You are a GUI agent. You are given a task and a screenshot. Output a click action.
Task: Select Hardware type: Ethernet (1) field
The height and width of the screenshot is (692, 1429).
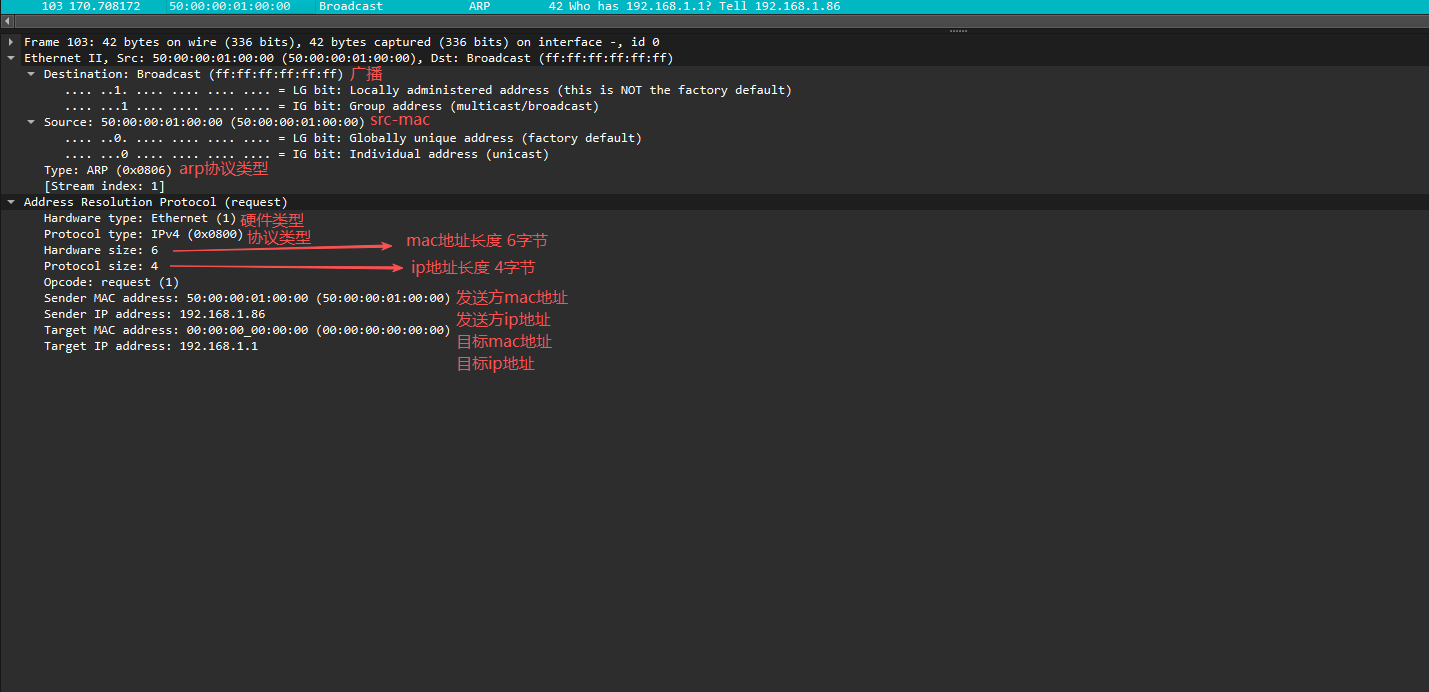(x=139, y=218)
